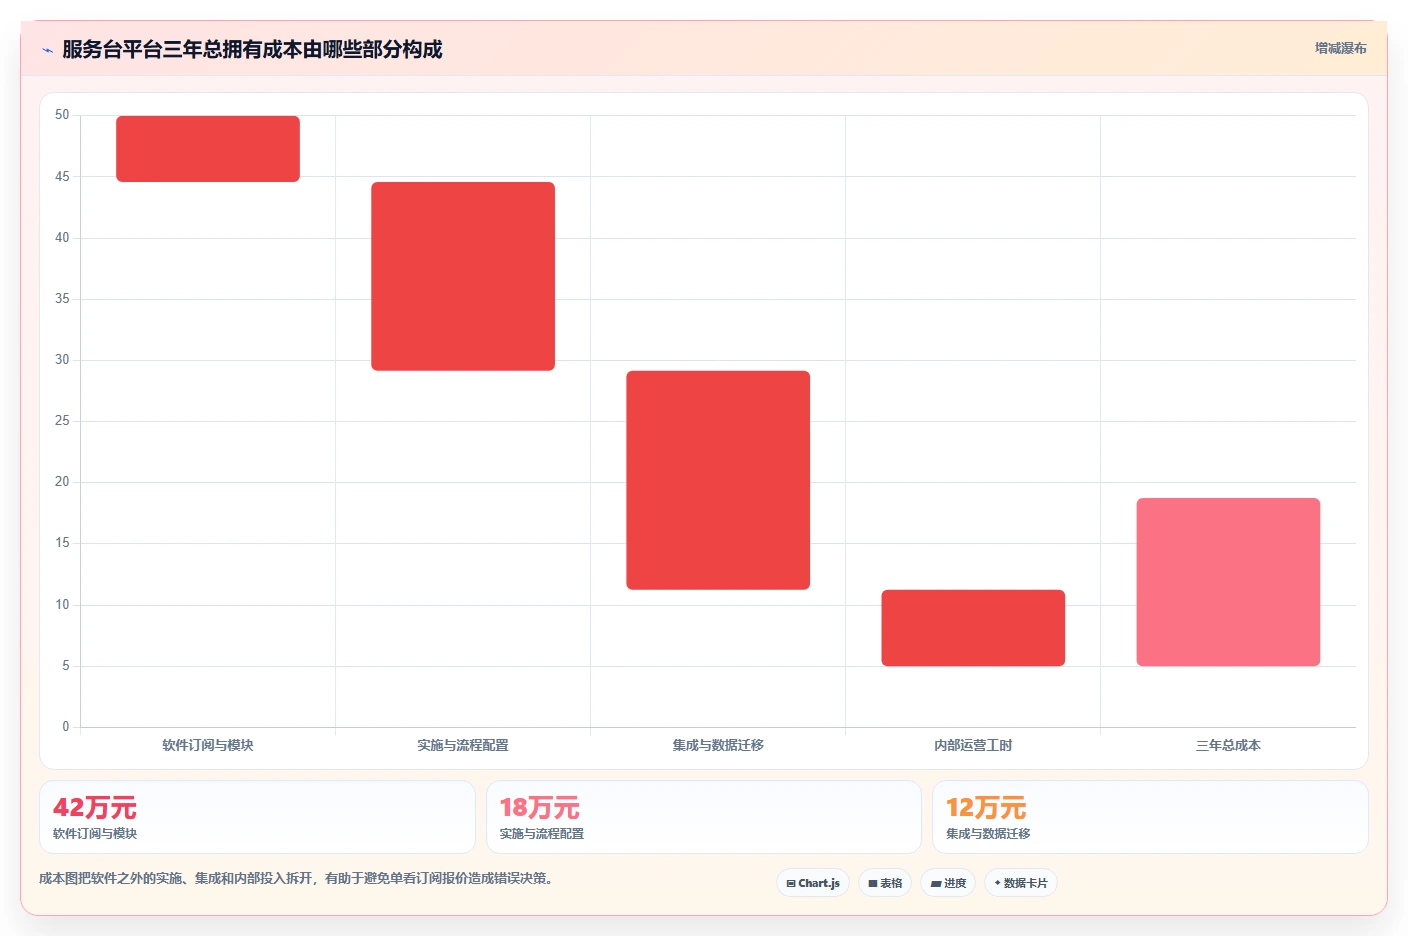The image size is (1408, 936).
Task: Click the 软件订阅与模块 waterfall bar
Action: pyautogui.click(x=208, y=149)
